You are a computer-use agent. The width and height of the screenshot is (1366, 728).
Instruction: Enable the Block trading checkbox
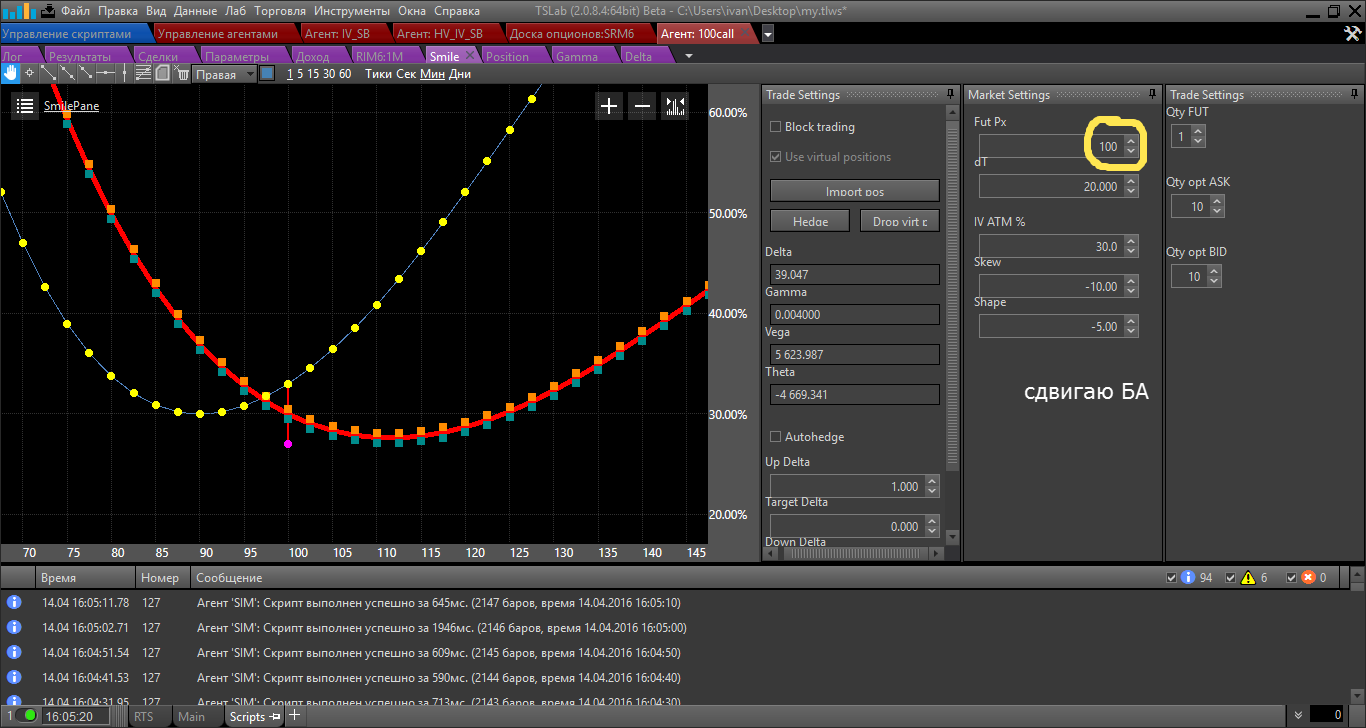coord(775,127)
